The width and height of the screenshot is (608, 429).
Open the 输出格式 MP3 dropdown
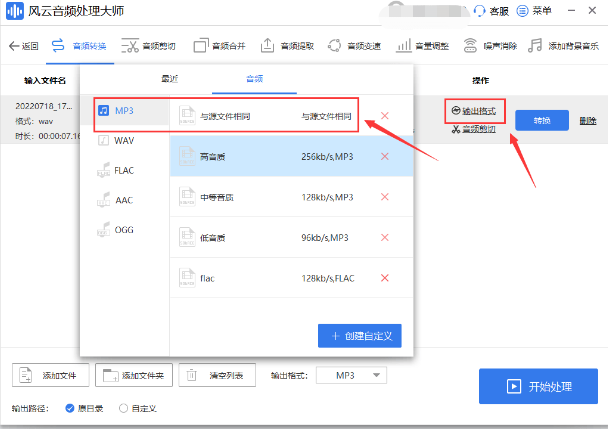(351, 375)
